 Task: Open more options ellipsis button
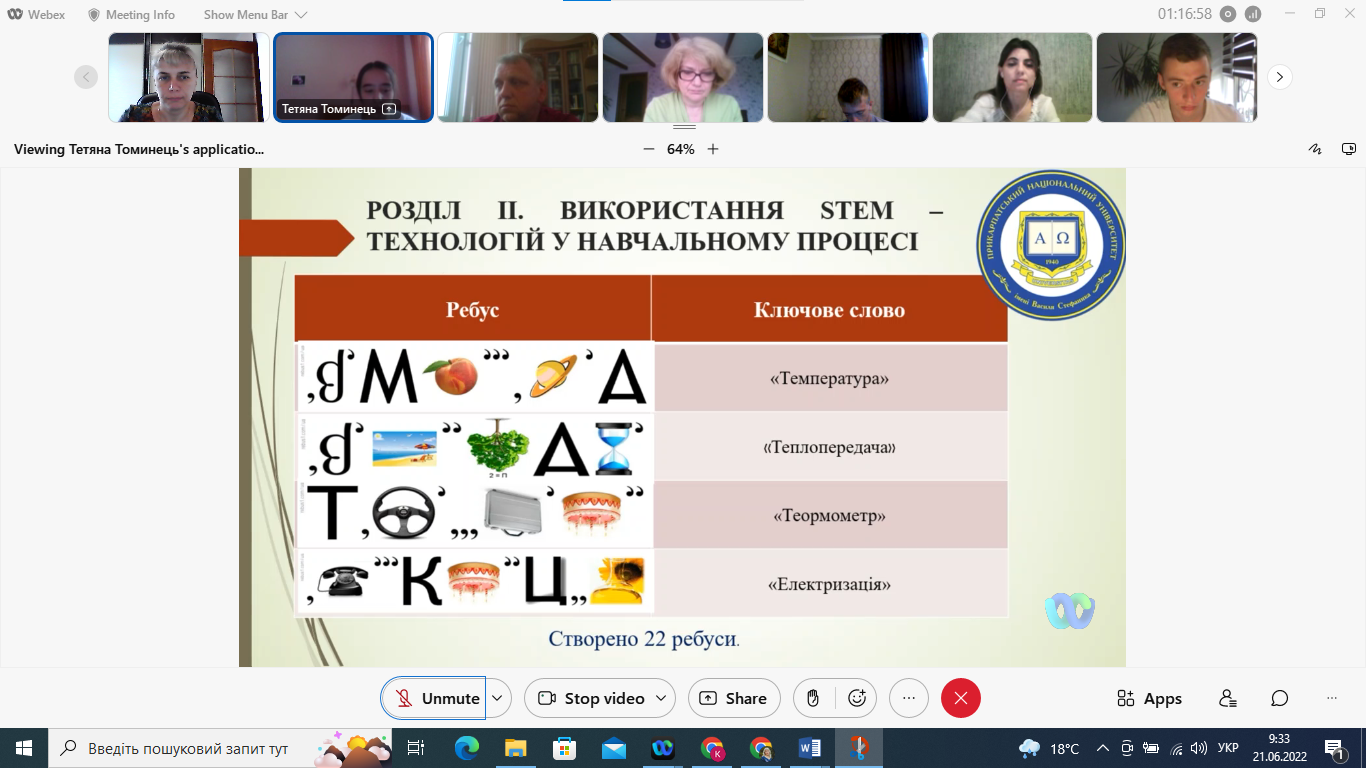coord(908,698)
